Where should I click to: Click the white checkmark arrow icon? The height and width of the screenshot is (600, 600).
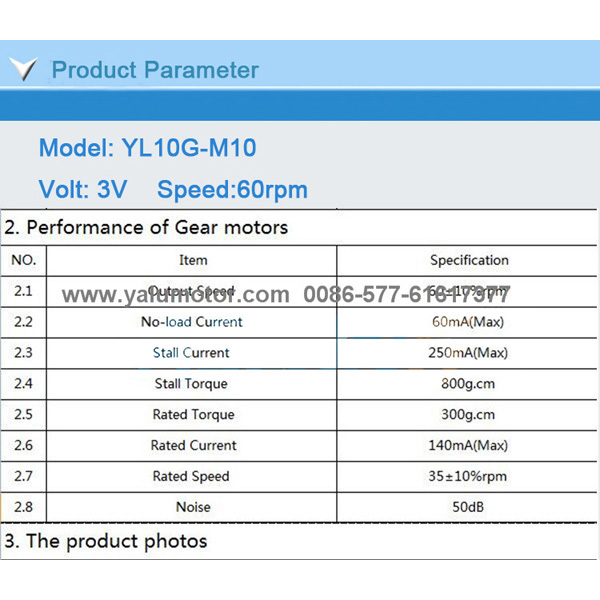[x=24, y=68]
